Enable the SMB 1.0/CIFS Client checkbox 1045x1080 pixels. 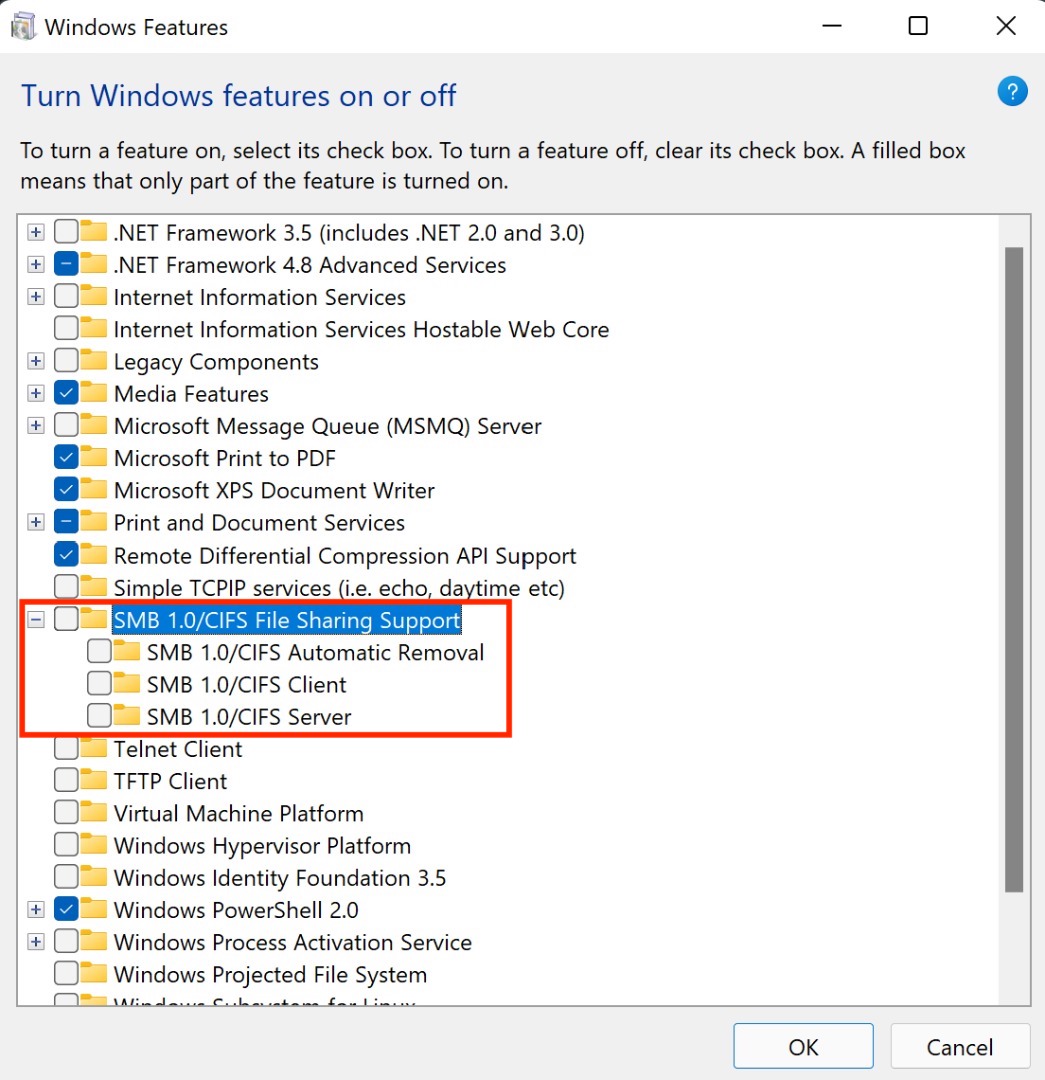pyautogui.click(x=99, y=685)
